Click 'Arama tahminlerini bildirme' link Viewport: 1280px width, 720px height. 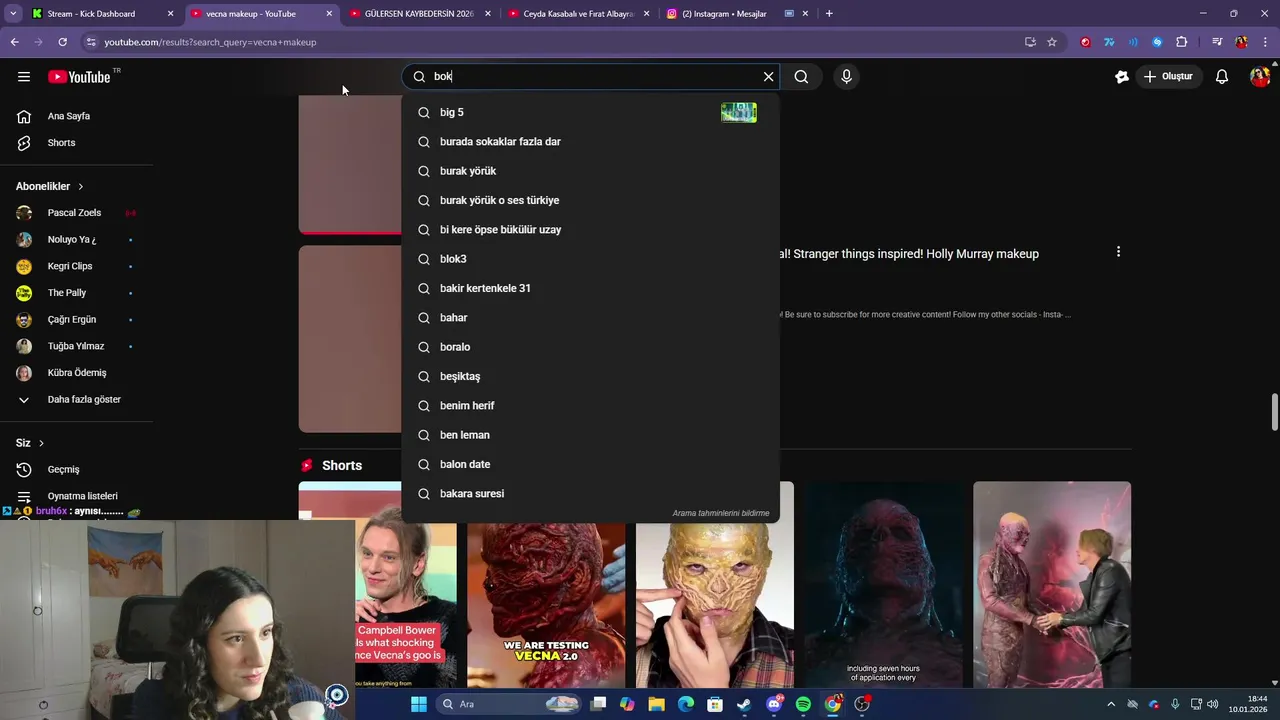[721, 514]
